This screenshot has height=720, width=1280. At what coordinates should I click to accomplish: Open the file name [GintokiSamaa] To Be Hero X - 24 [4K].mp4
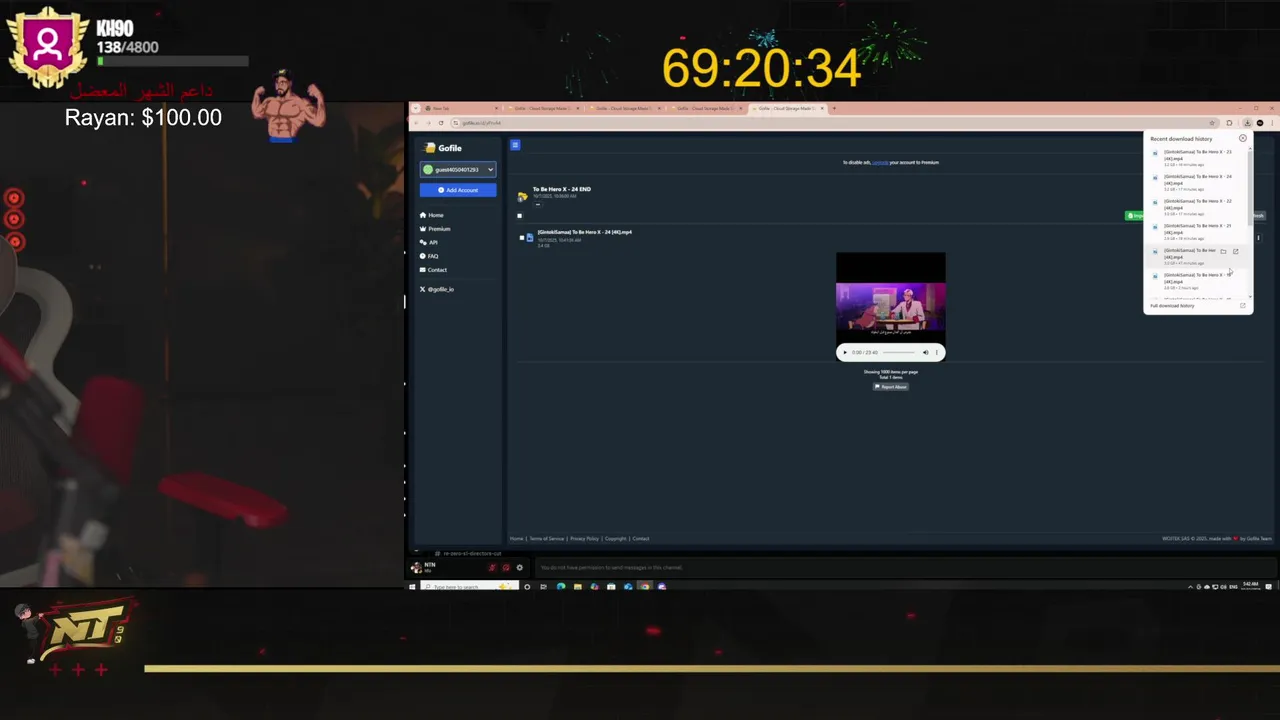pos(585,232)
